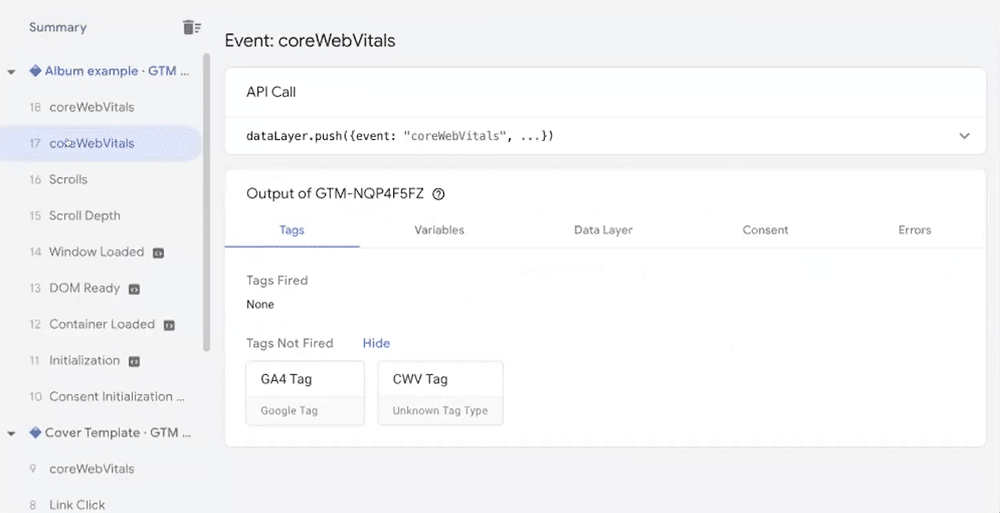Select event 18 coreWebVitals

tap(101, 107)
